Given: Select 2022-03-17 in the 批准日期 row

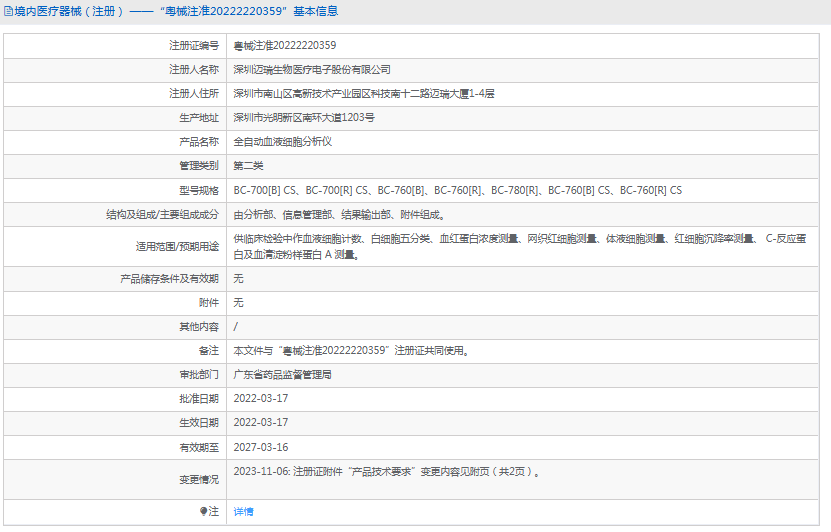Looking at the screenshot, I should click(x=261, y=398).
